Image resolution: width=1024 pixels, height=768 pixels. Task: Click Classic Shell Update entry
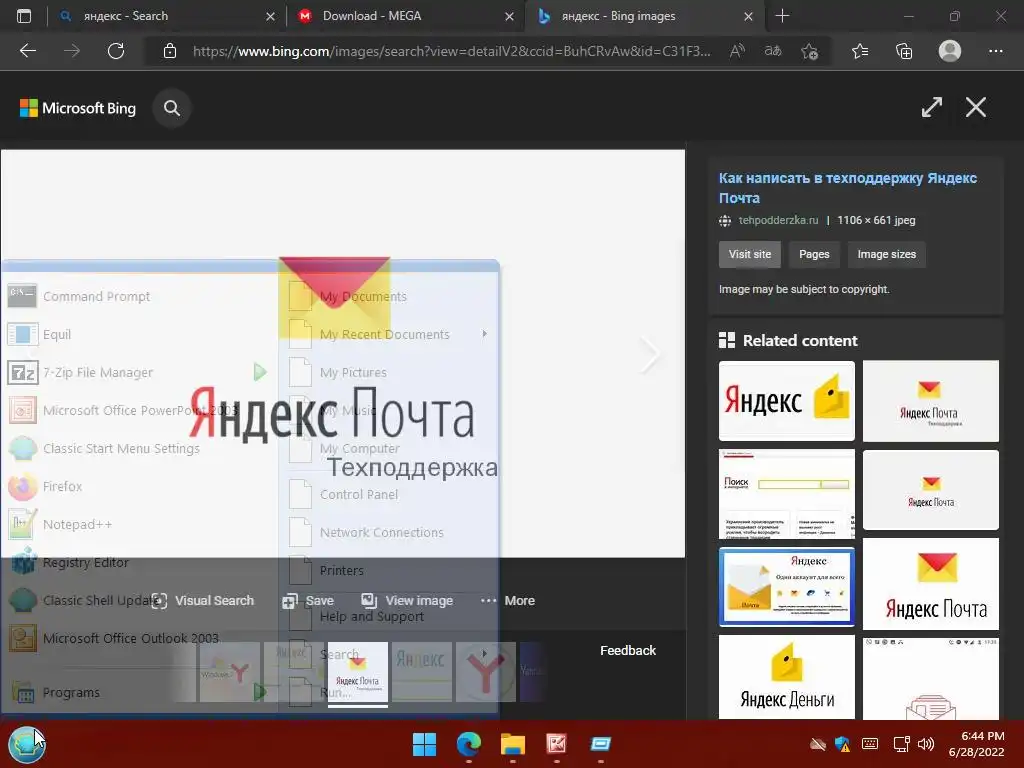[85, 600]
